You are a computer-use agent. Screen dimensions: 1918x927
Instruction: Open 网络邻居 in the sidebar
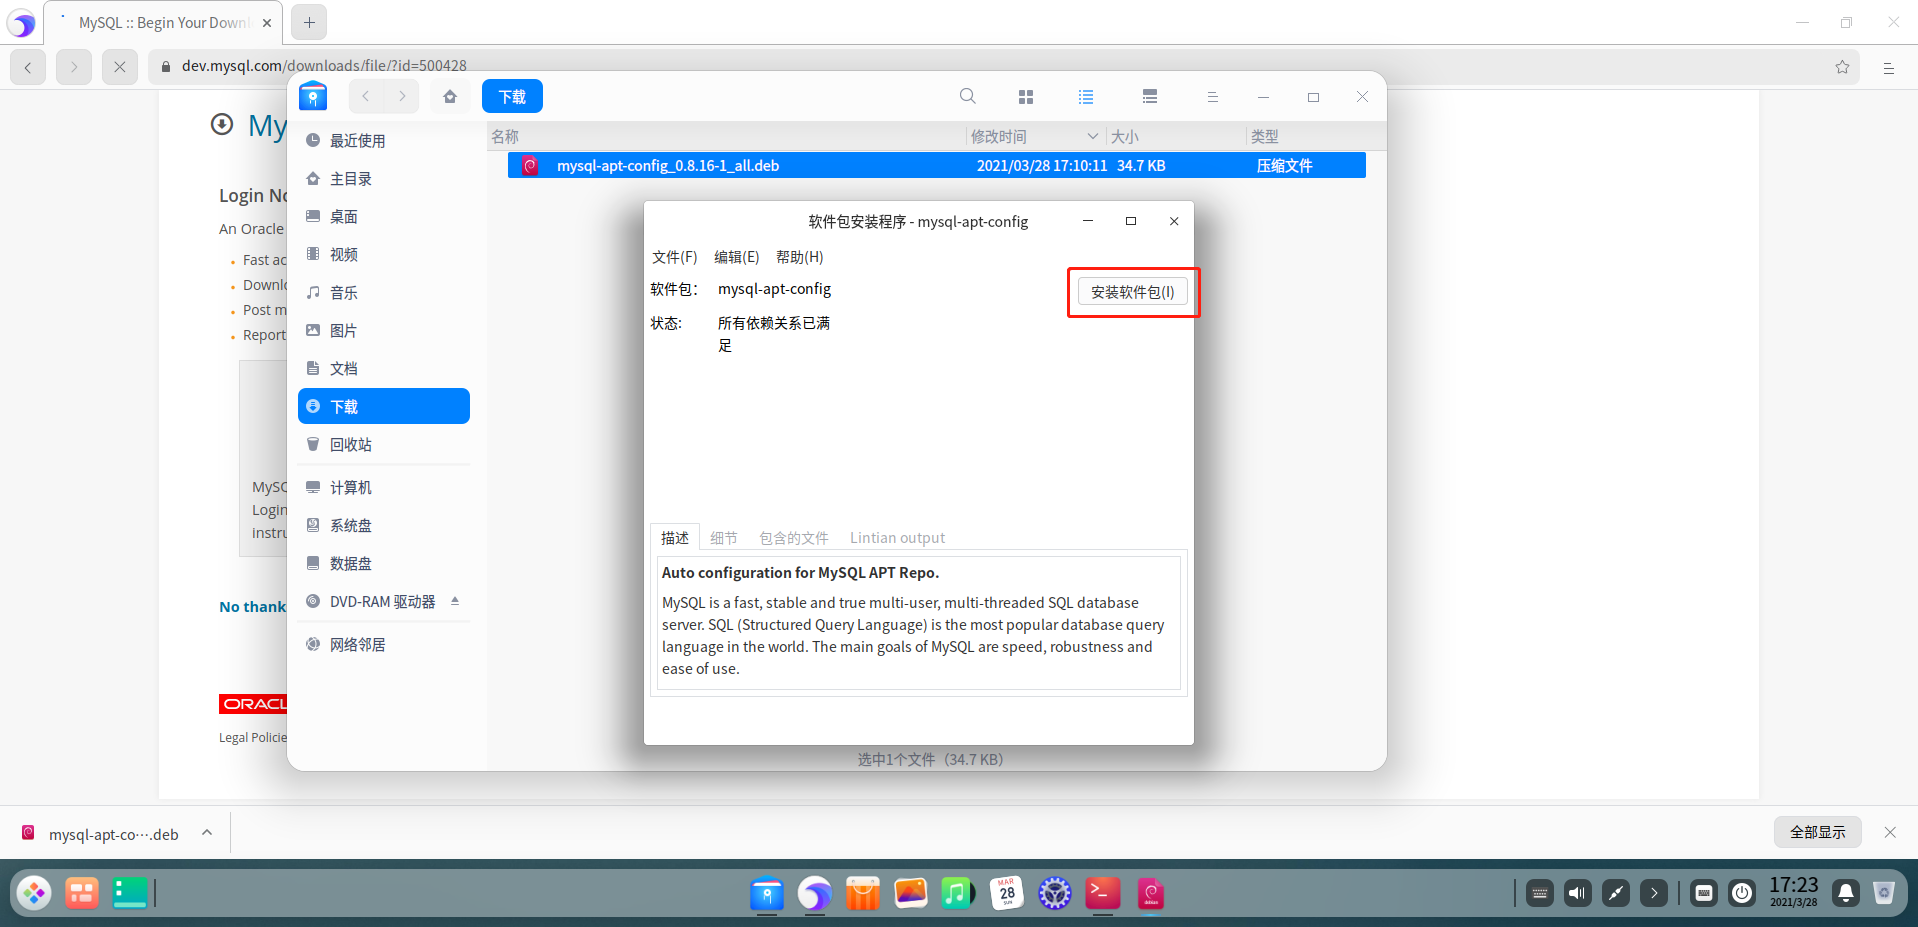click(384, 645)
